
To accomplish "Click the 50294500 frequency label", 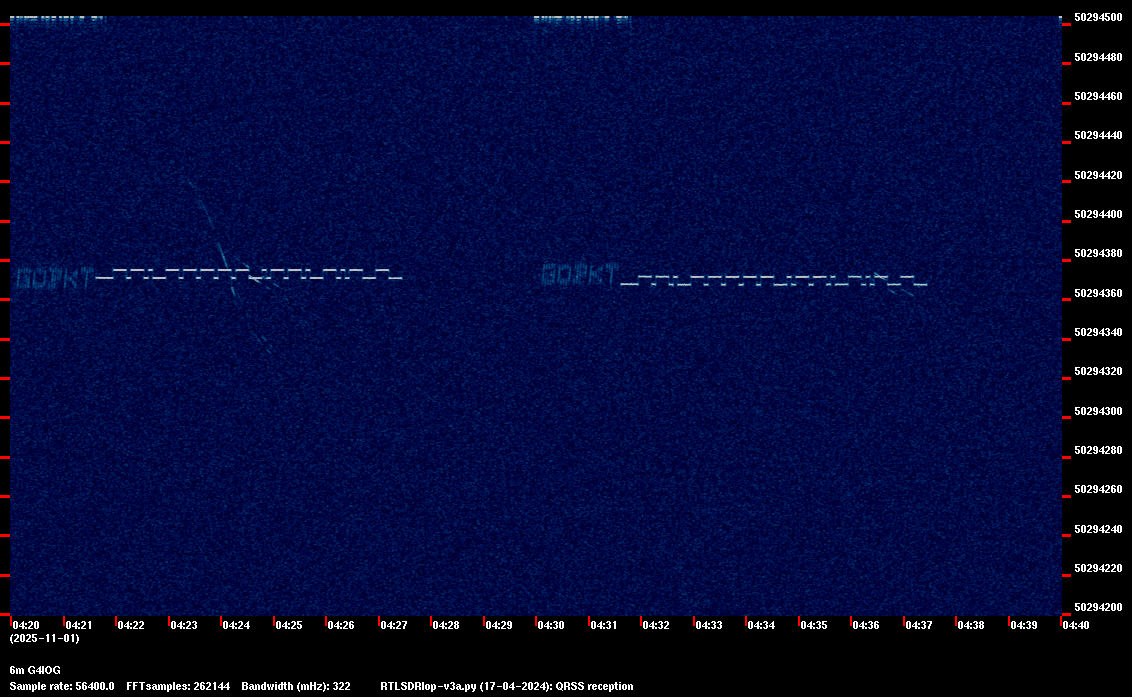I will tap(1098, 17).
